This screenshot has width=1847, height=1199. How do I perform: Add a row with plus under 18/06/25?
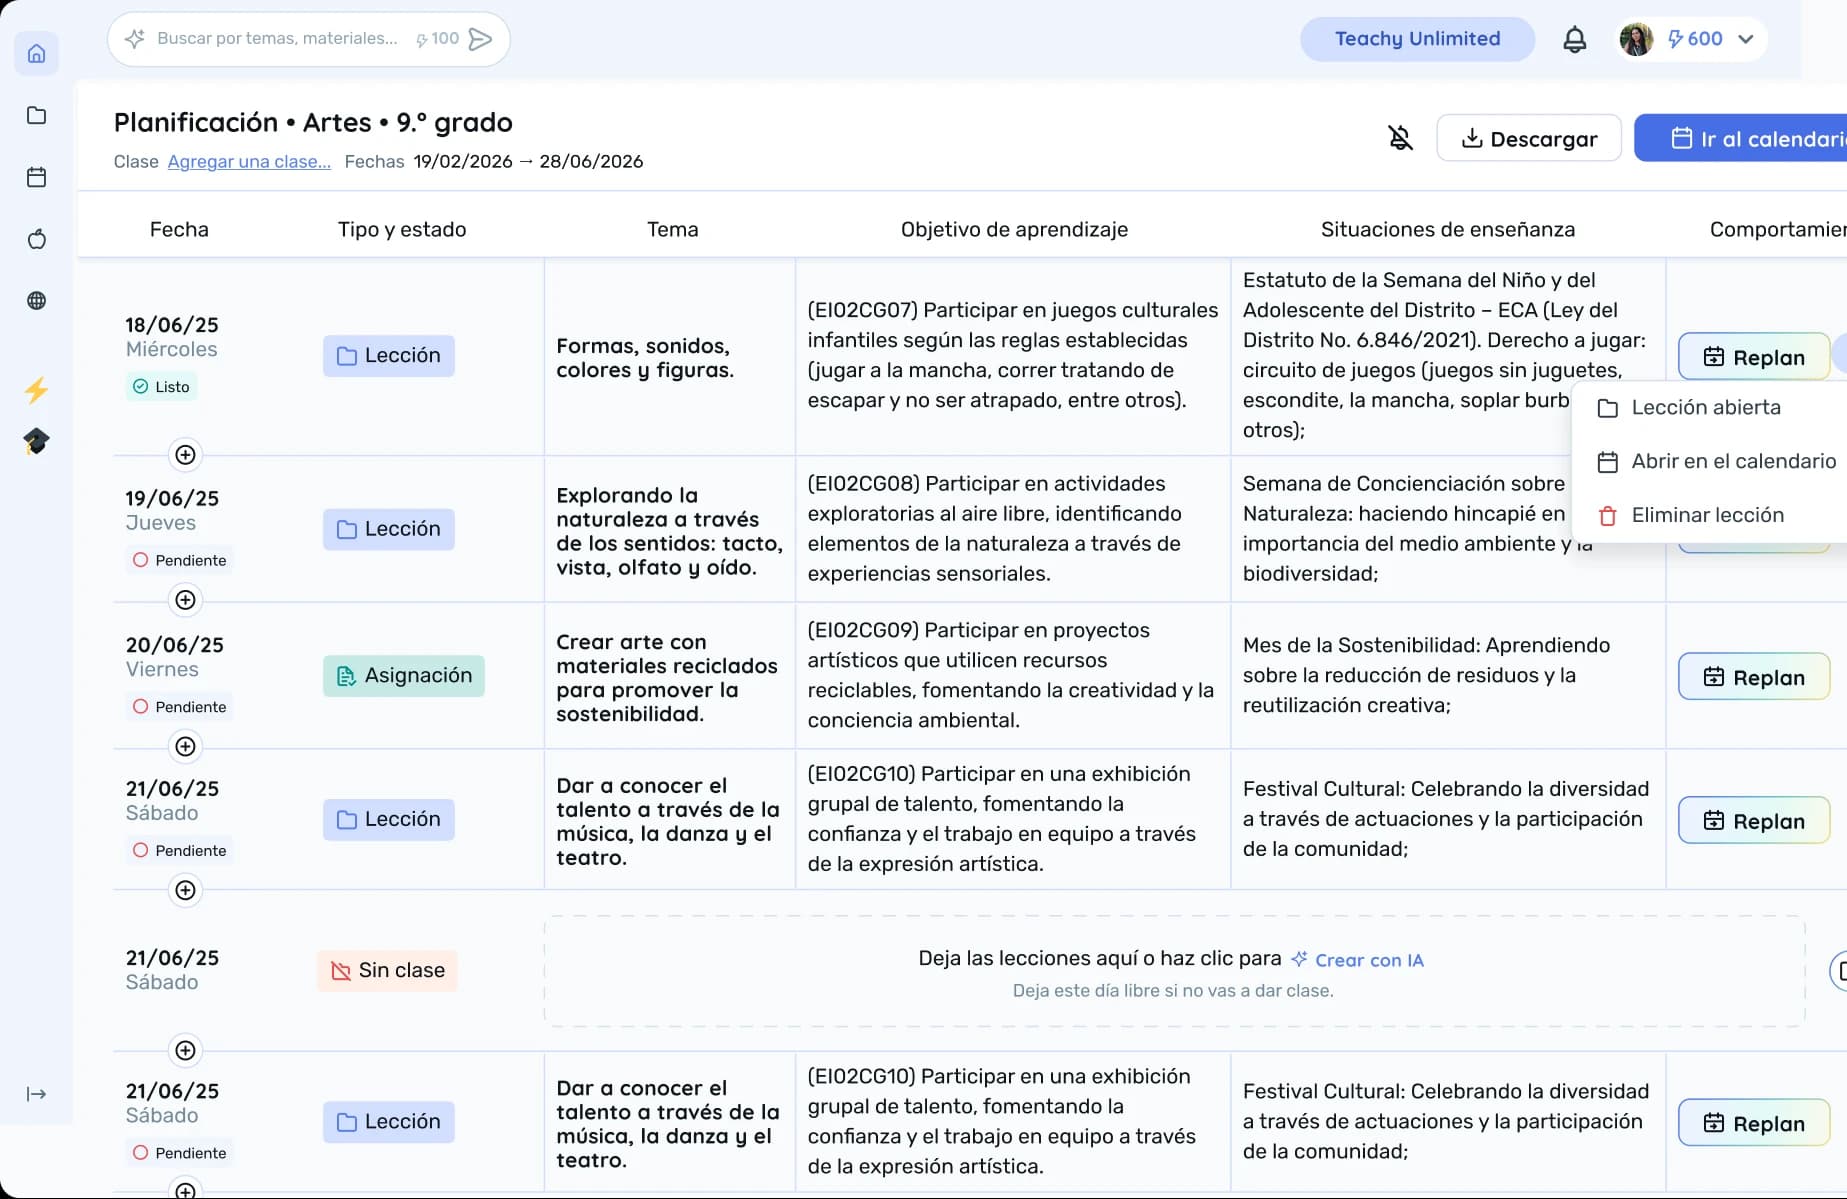[185, 455]
